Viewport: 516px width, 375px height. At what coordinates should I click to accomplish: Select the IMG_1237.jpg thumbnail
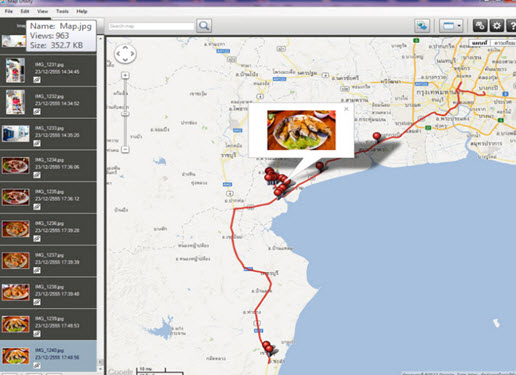click(x=16, y=261)
